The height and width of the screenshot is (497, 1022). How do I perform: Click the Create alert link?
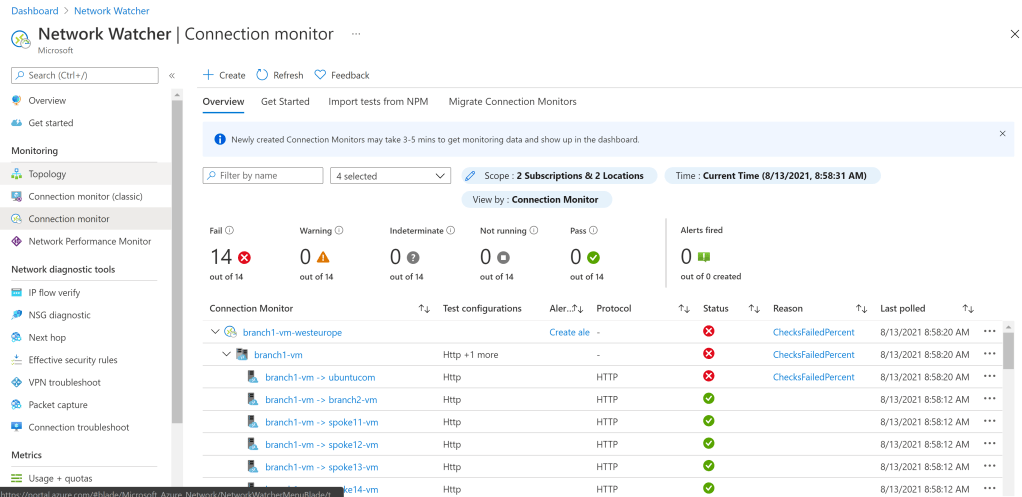[x=569, y=332]
